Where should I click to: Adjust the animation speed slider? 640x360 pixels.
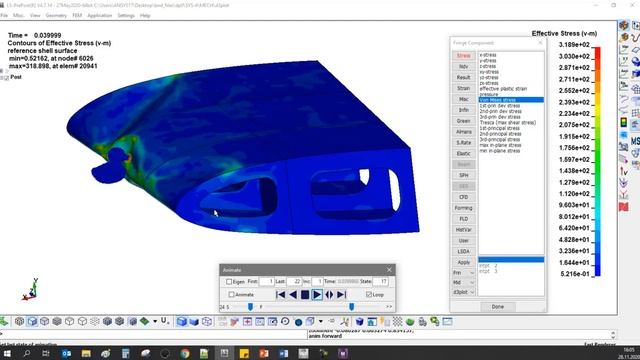tap(250, 307)
